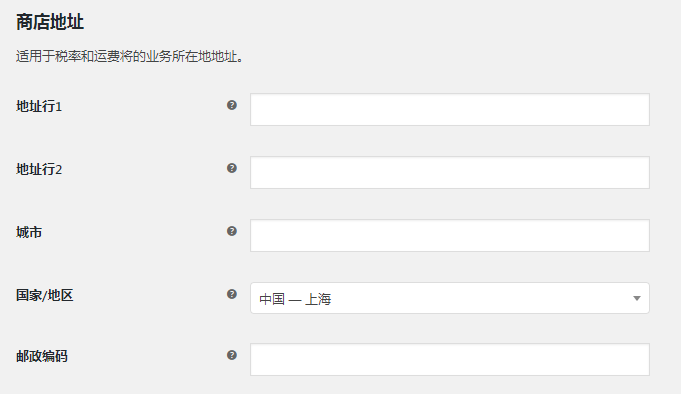This screenshot has width=681, height=394.
Task: Click inside the 地址行2 input box
Action: pos(450,172)
